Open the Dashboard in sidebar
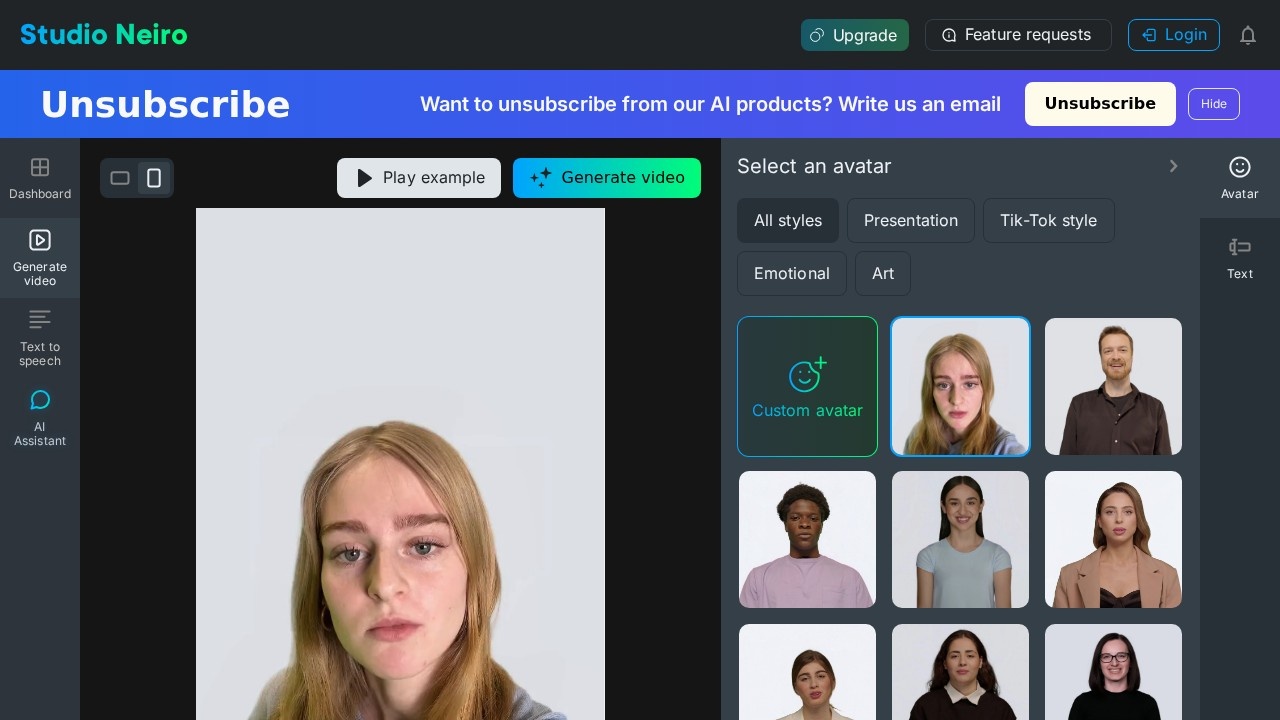Image resolution: width=1280 pixels, height=720 pixels. click(40, 178)
